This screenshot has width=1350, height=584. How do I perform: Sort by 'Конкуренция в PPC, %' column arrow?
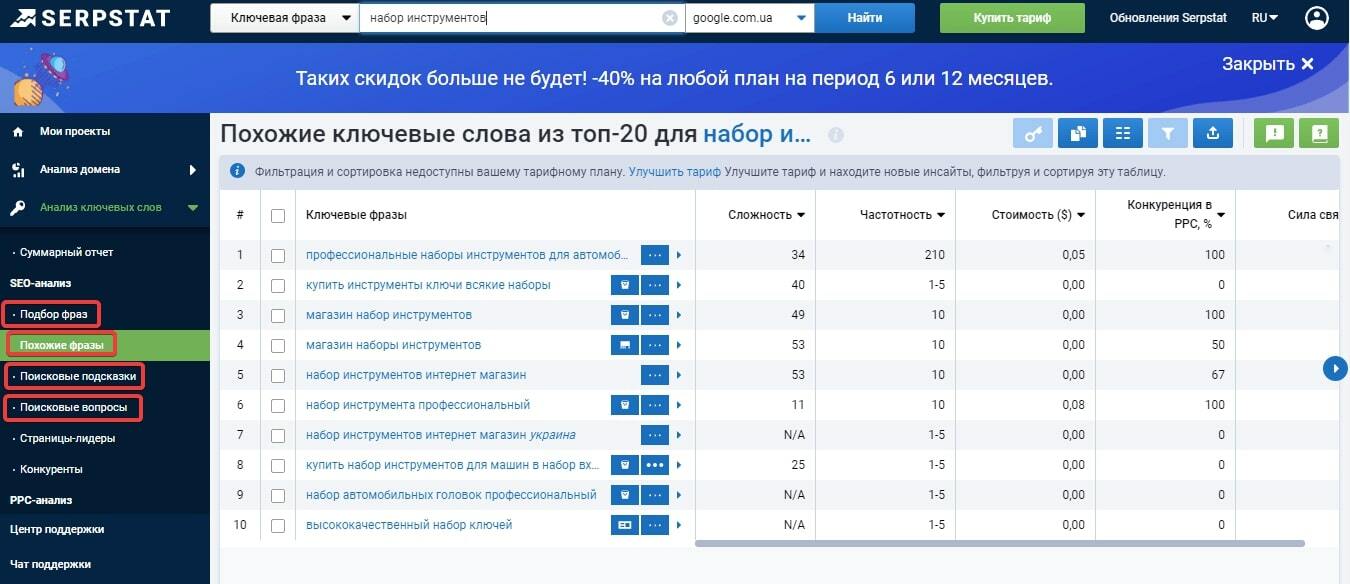(x=1221, y=215)
